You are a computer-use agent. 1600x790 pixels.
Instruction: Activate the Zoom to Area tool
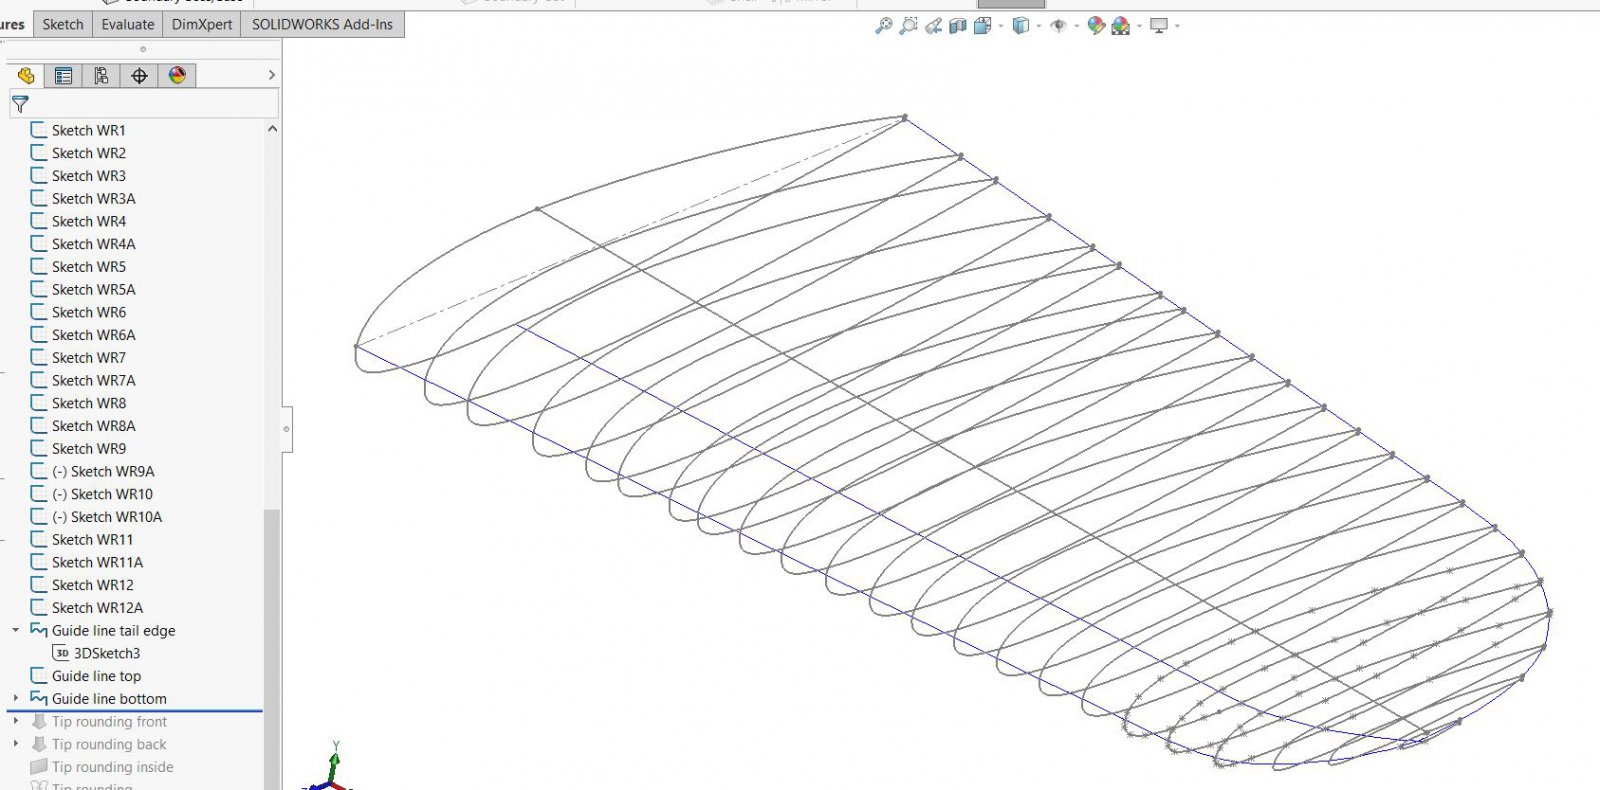click(x=908, y=26)
